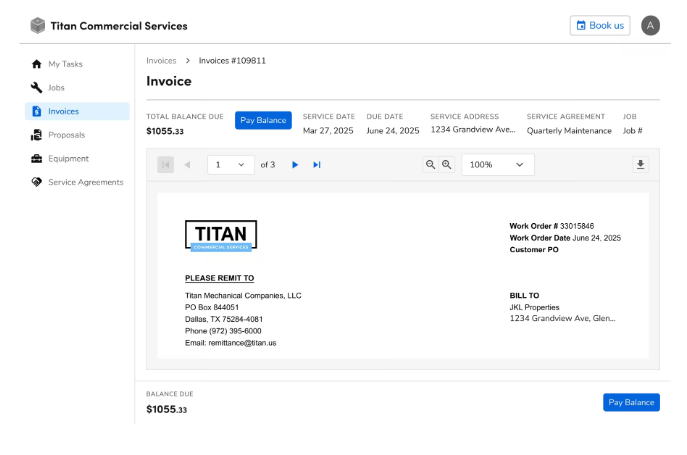The image size is (687, 455).
Task: Click the zoom out magnifier icon
Action: click(431, 164)
